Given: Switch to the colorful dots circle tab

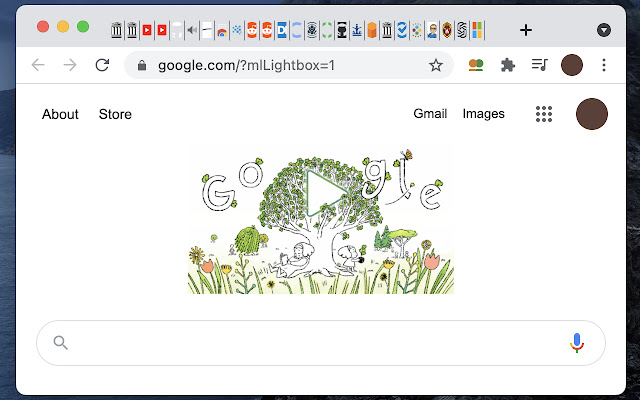Looking at the screenshot, I should [417, 30].
